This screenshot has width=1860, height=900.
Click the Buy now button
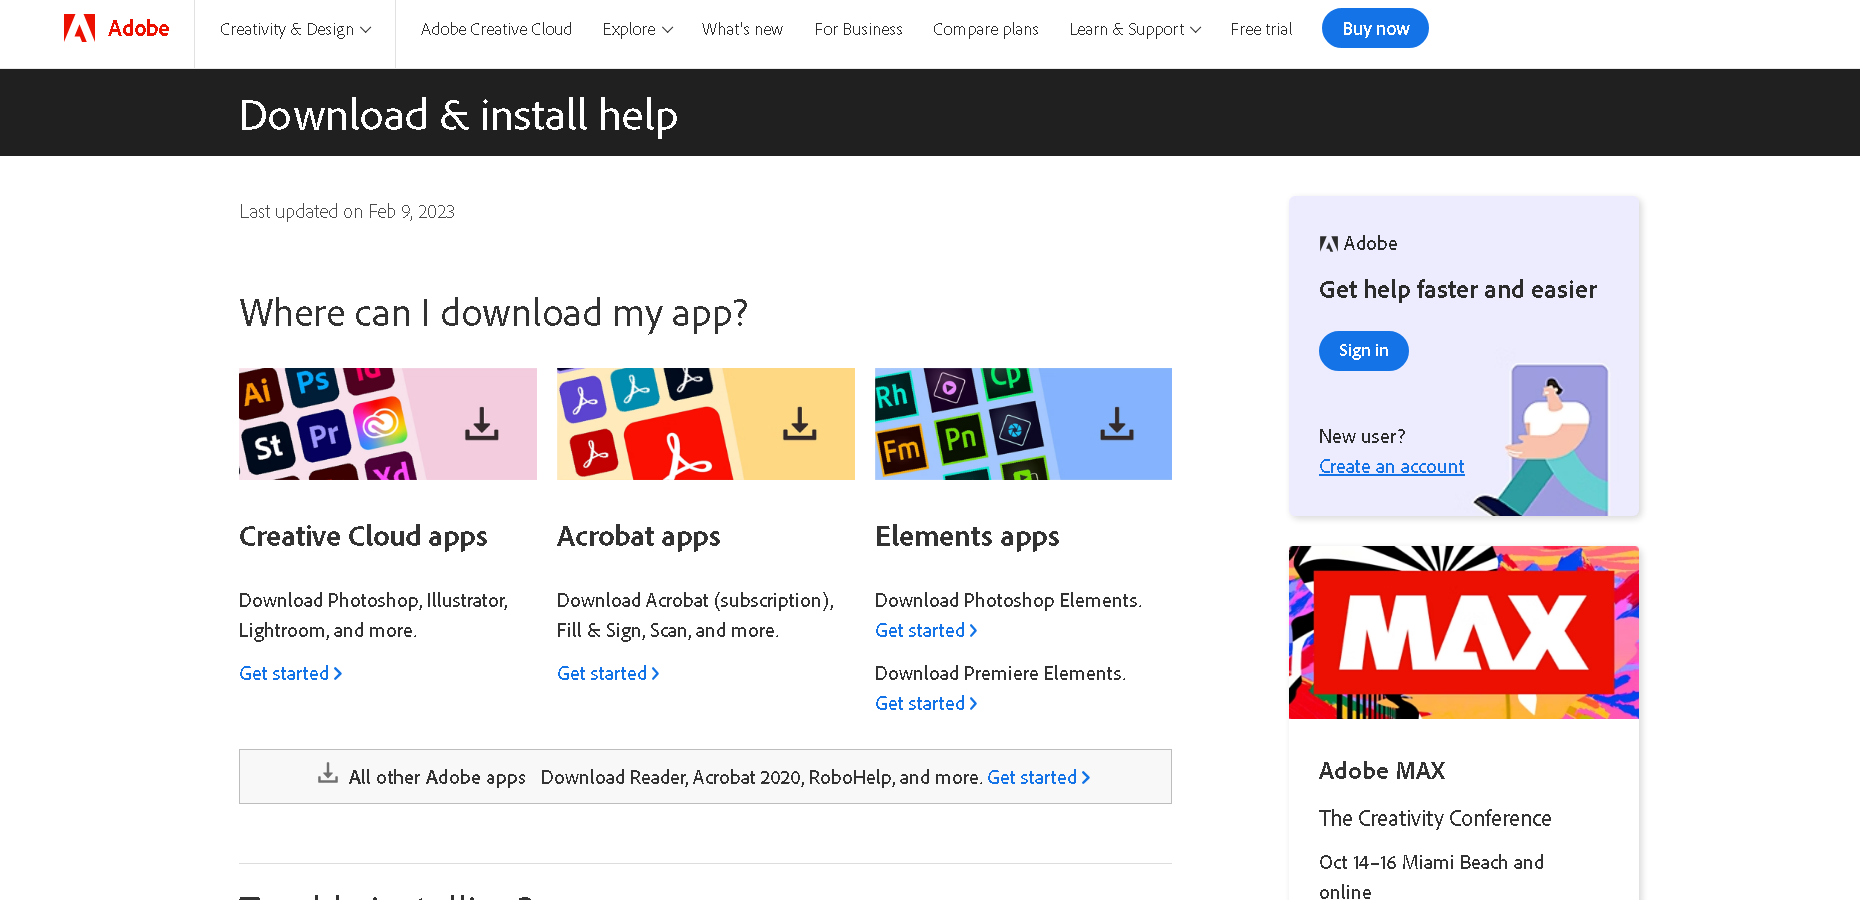pyautogui.click(x=1375, y=28)
